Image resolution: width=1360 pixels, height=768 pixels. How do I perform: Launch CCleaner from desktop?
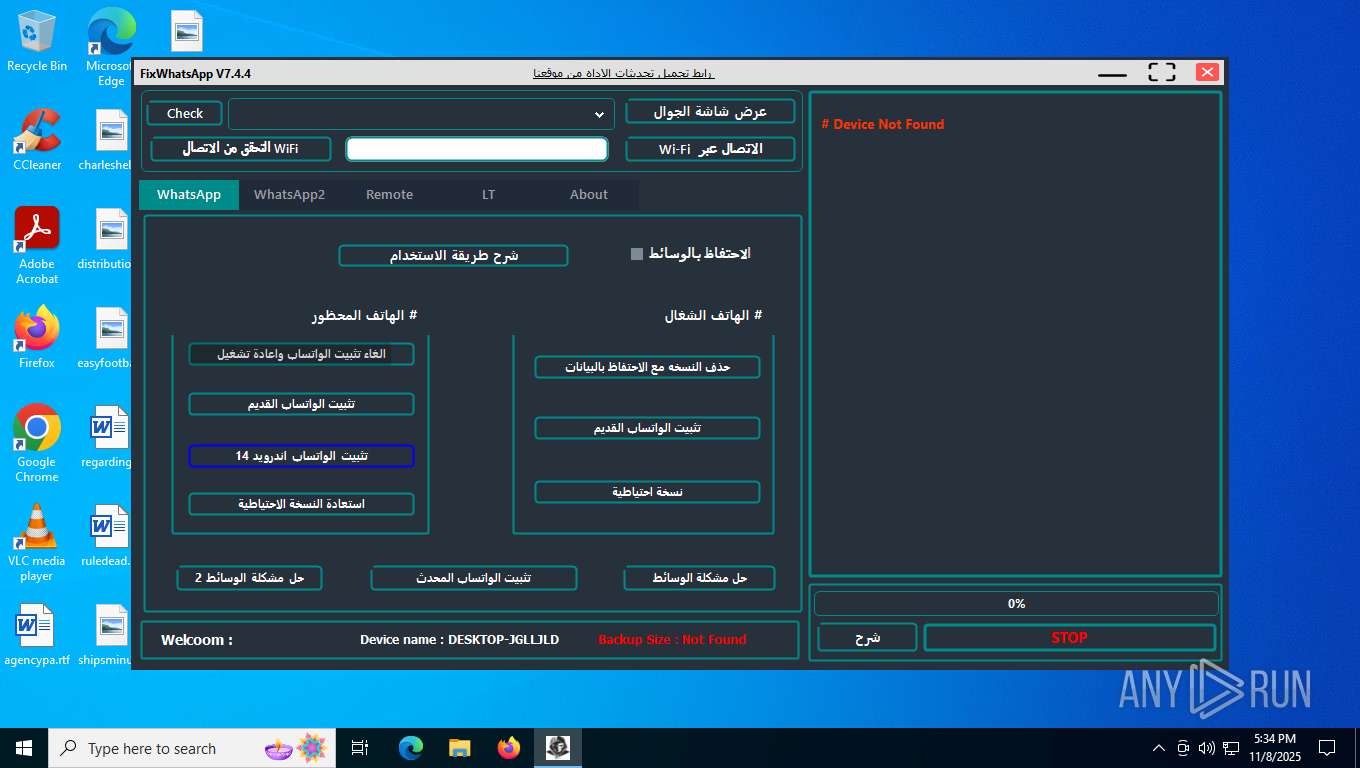click(x=37, y=139)
